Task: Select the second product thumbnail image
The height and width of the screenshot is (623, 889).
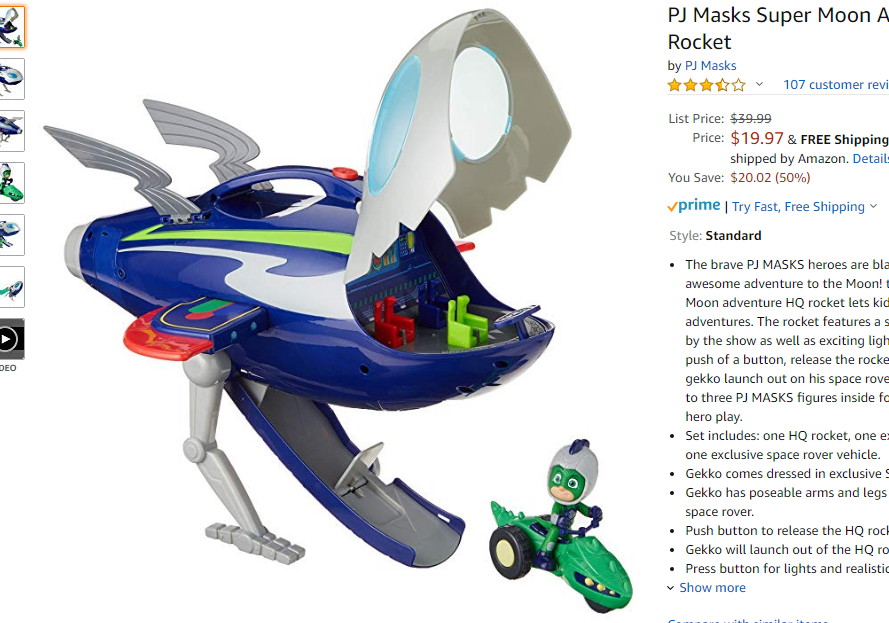Action: point(11,79)
